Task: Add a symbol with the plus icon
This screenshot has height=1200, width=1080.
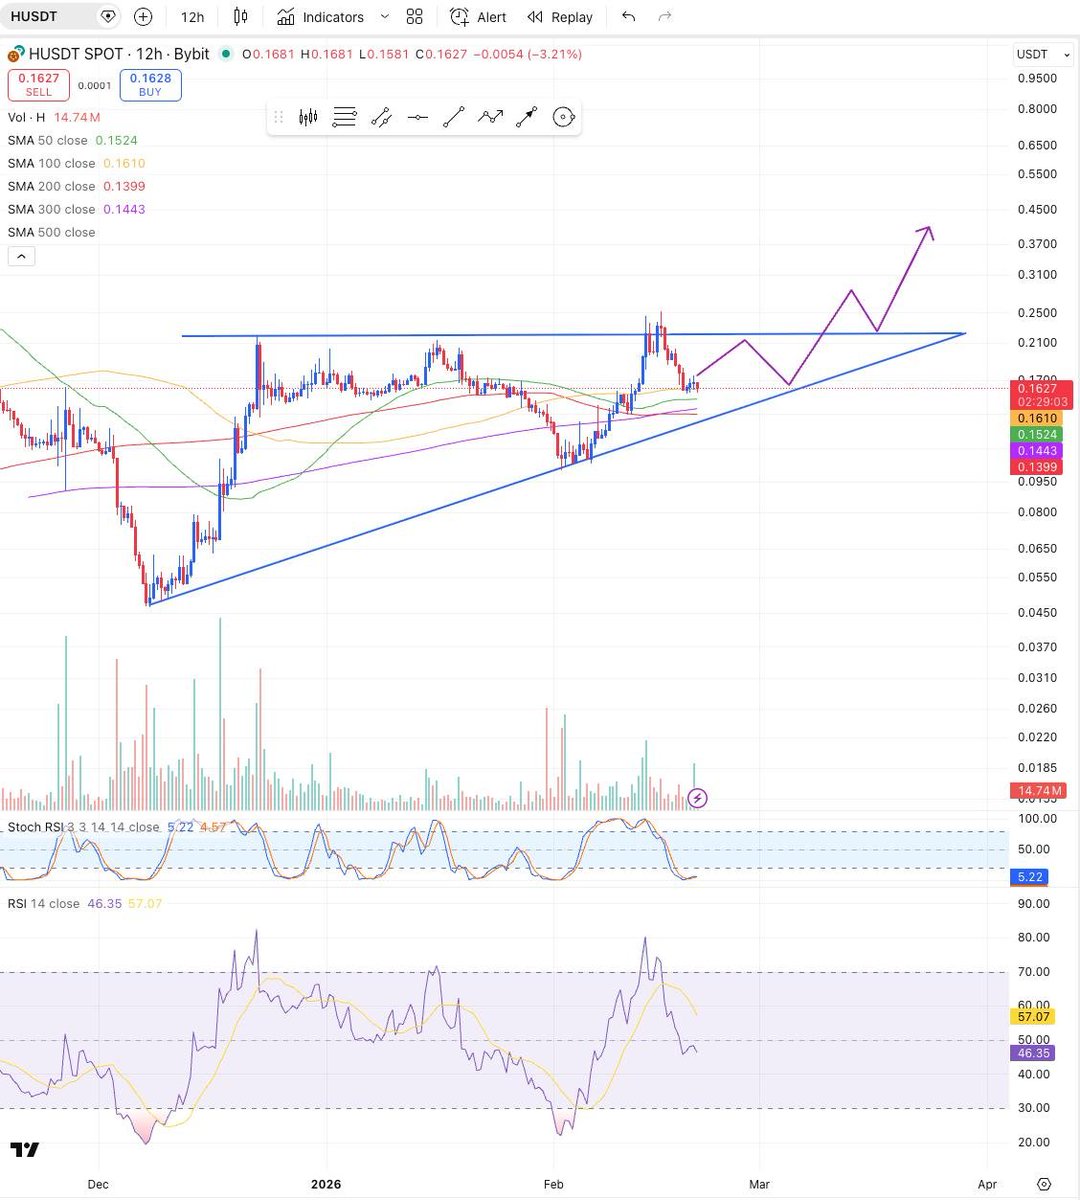Action: pos(144,17)
